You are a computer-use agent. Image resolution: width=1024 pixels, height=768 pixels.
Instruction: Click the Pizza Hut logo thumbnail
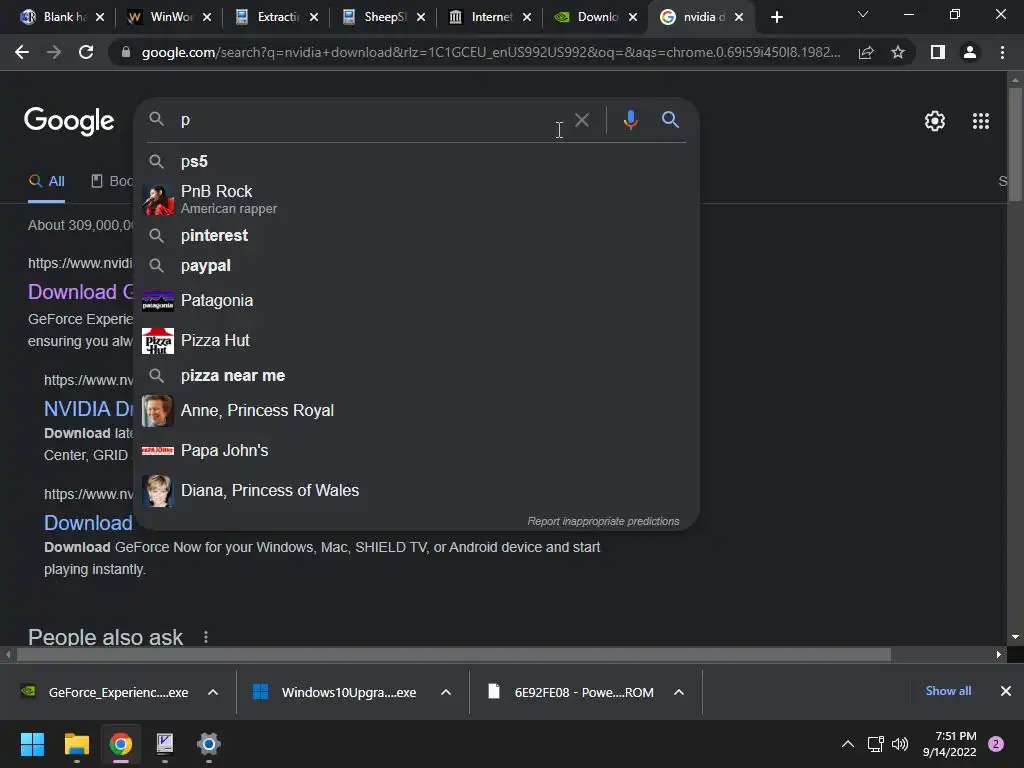point(158,341)
